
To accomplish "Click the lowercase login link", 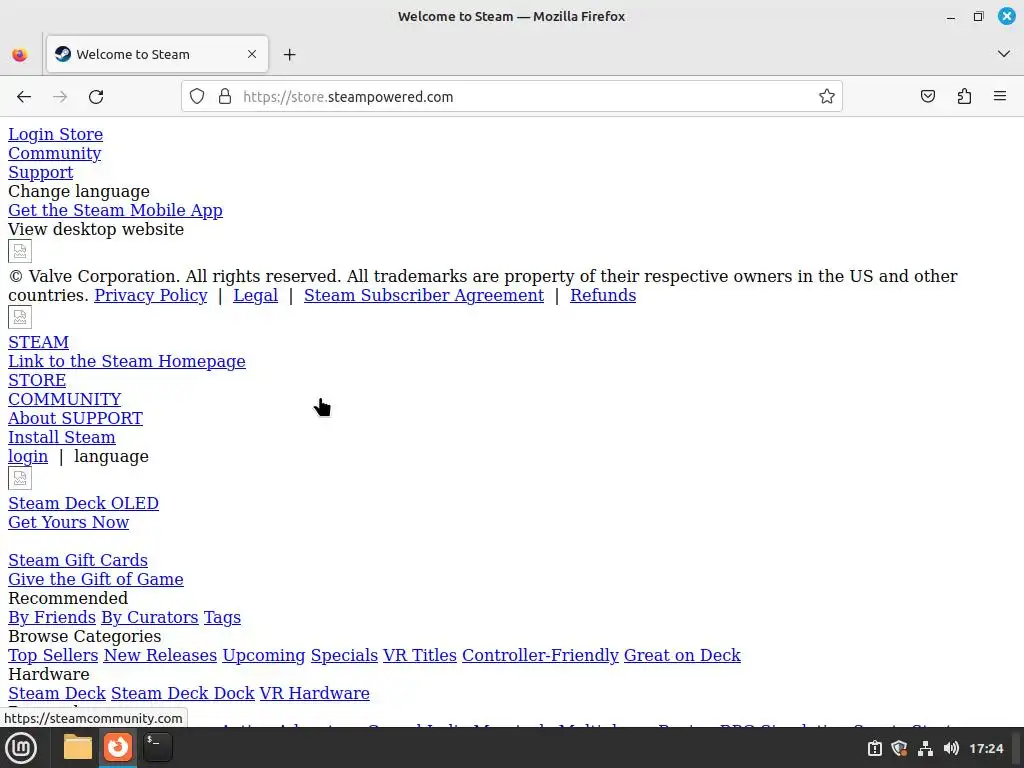I will point(28,456).
